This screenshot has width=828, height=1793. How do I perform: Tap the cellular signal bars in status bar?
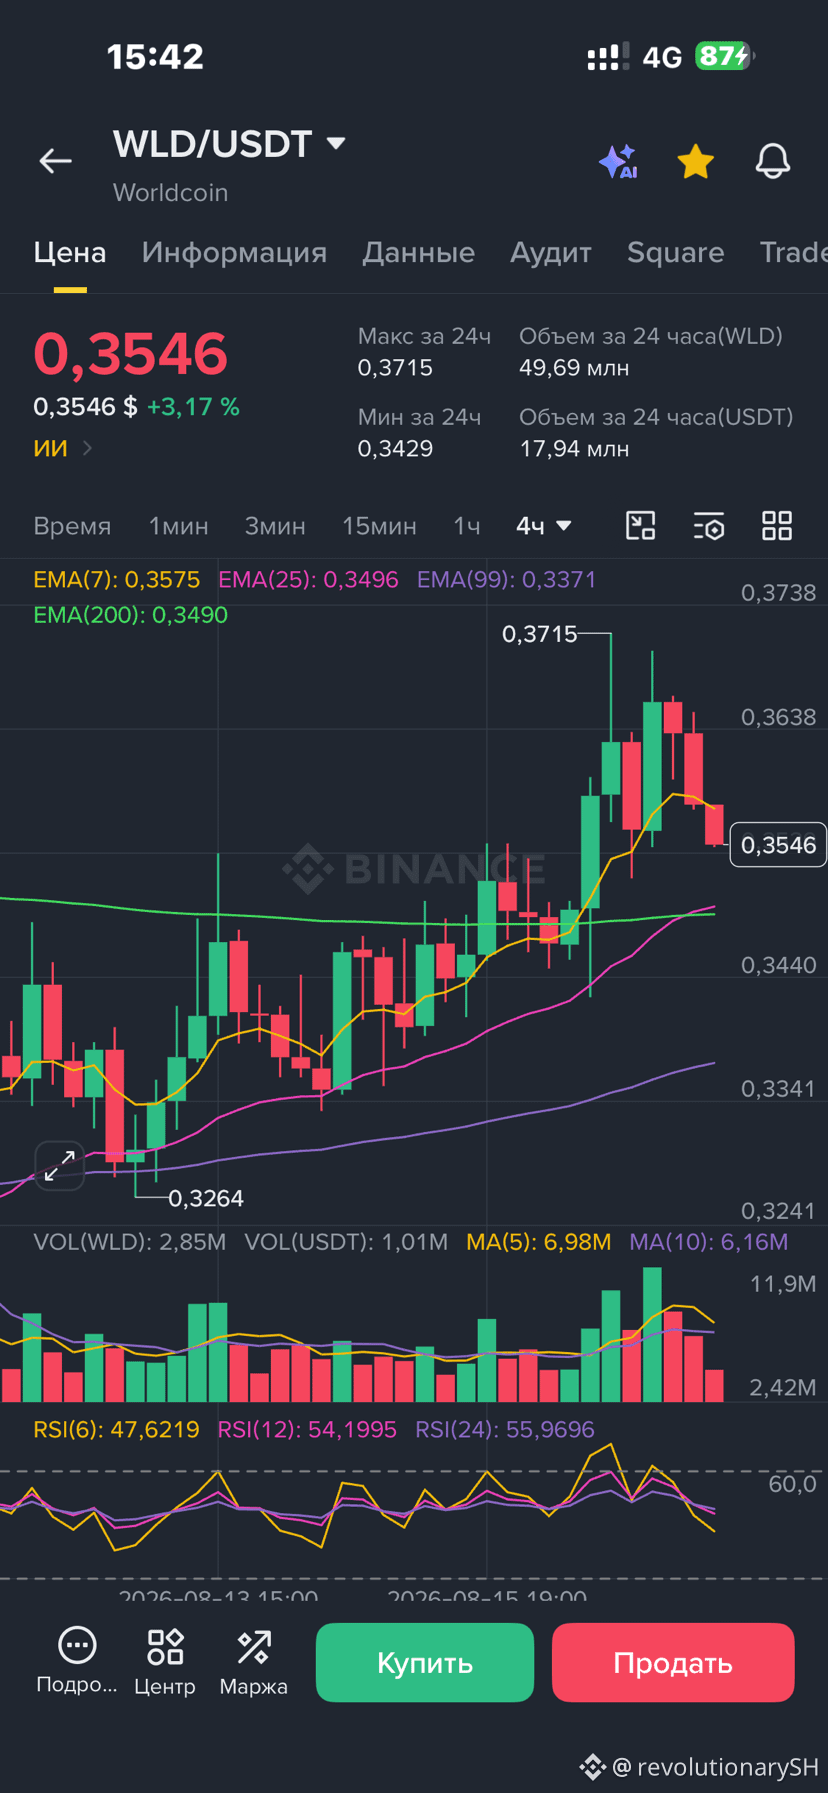[608, 56]
